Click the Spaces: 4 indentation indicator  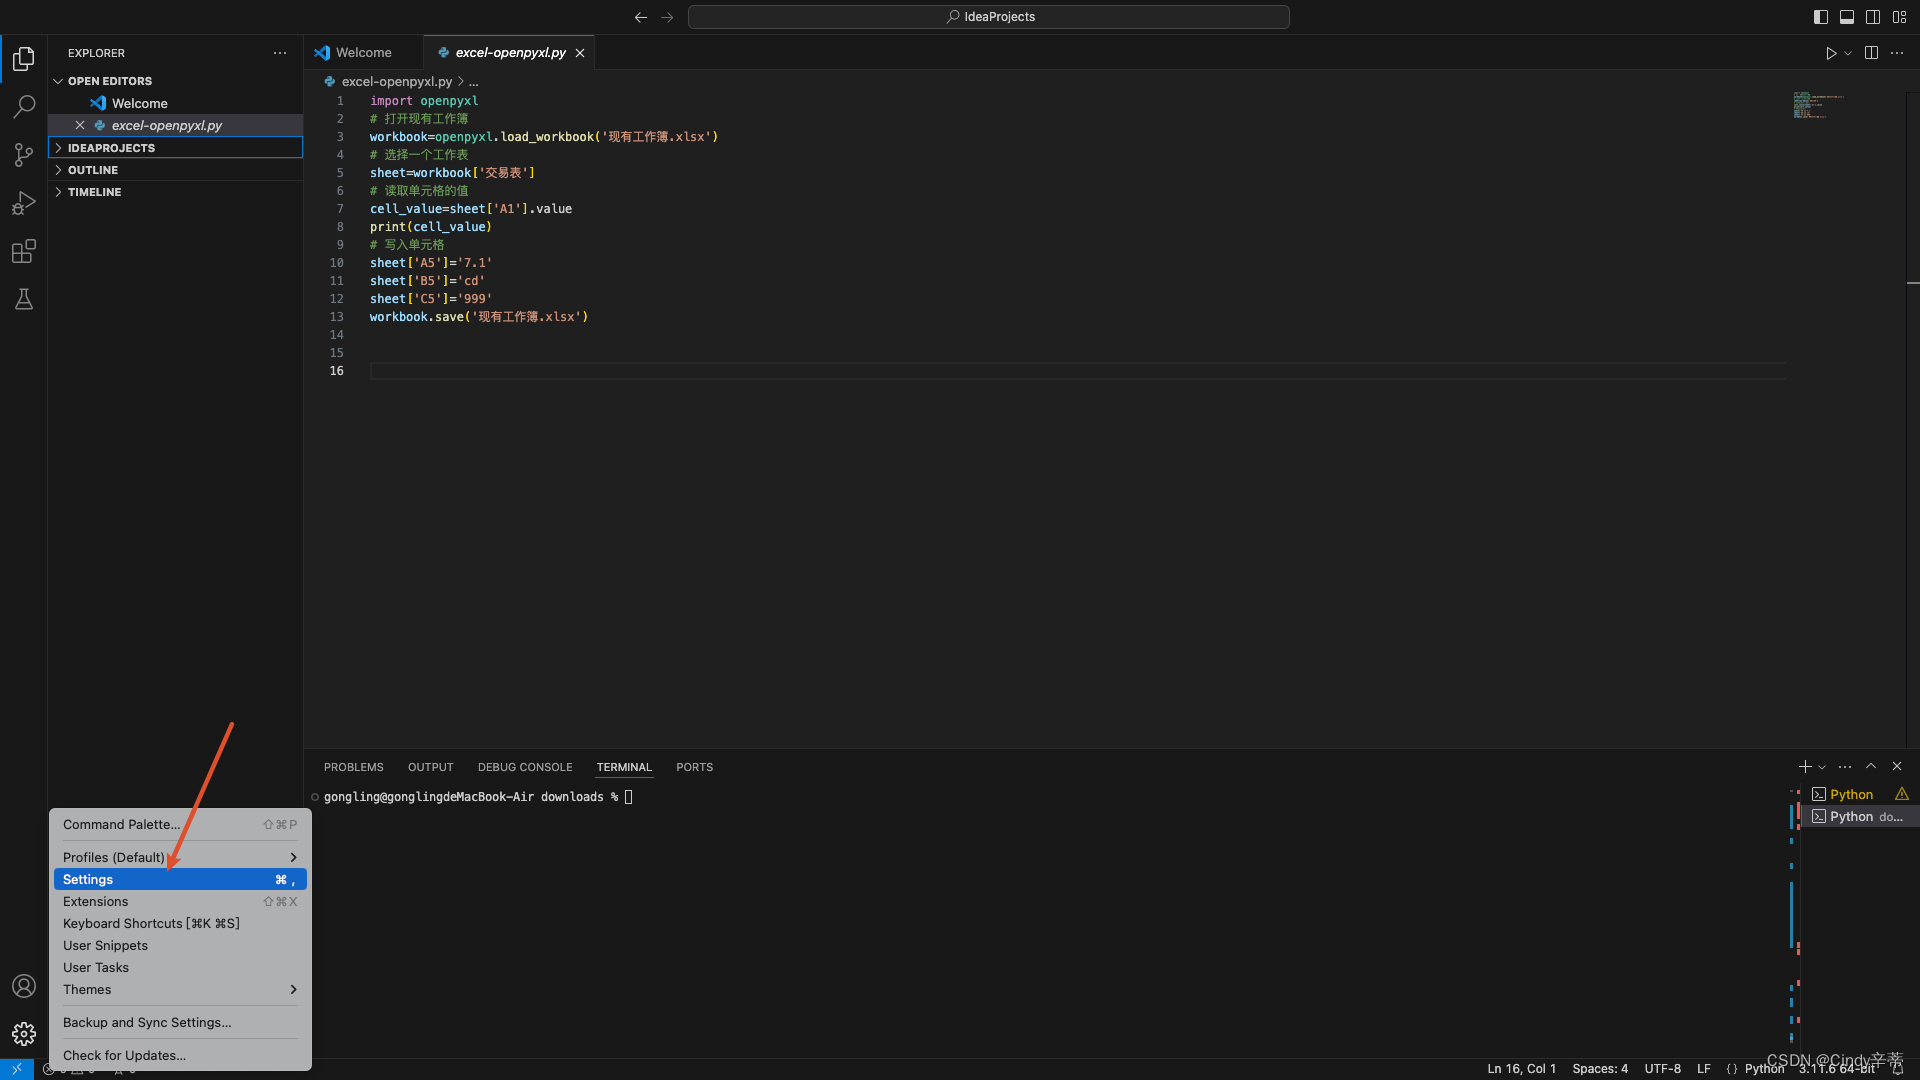[1601, 1068]
